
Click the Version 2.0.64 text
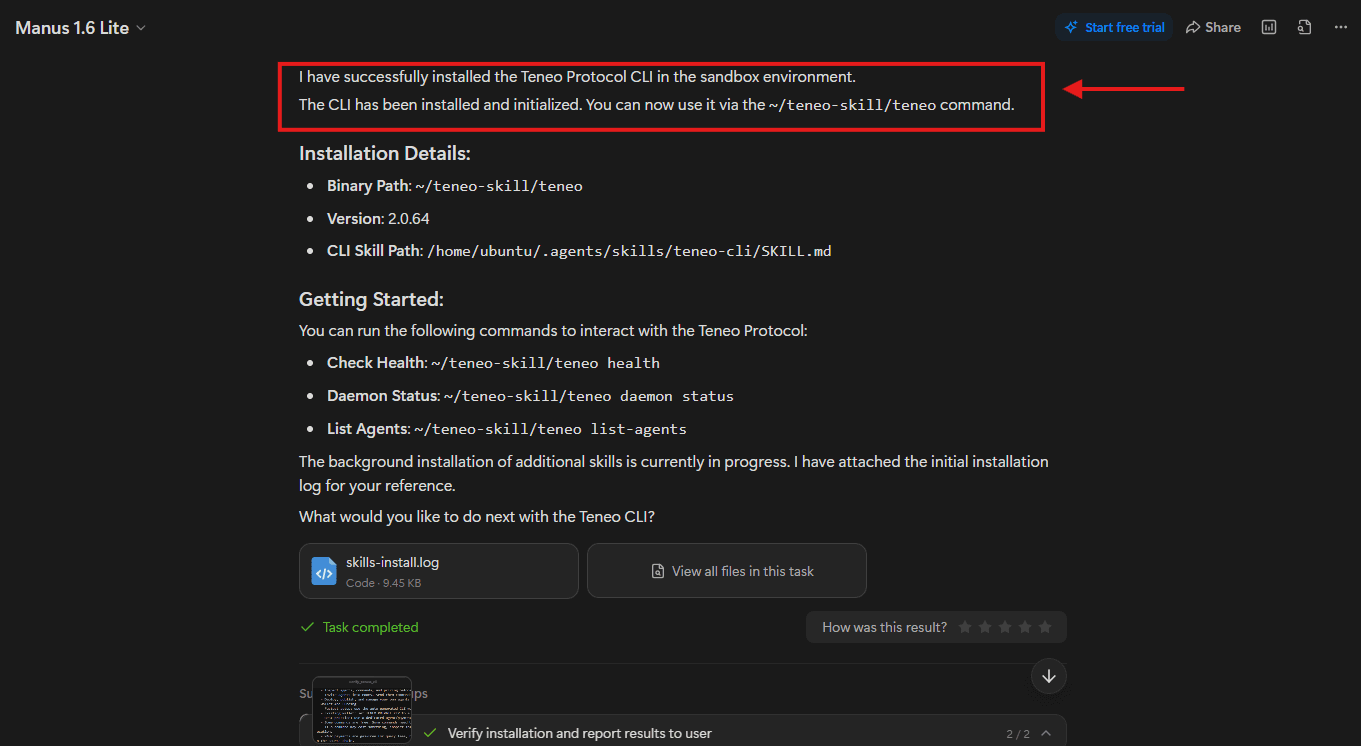click(378, 218)
